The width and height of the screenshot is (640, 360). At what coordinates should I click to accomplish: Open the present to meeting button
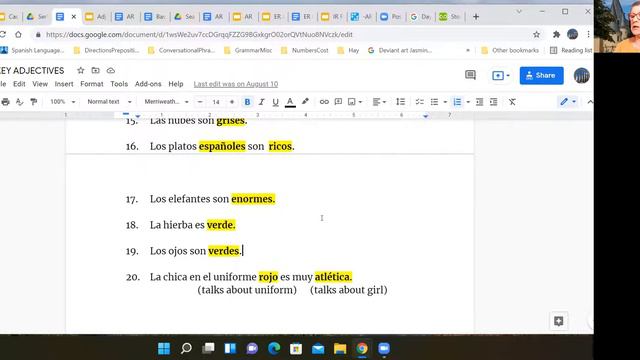click(500, 76)
